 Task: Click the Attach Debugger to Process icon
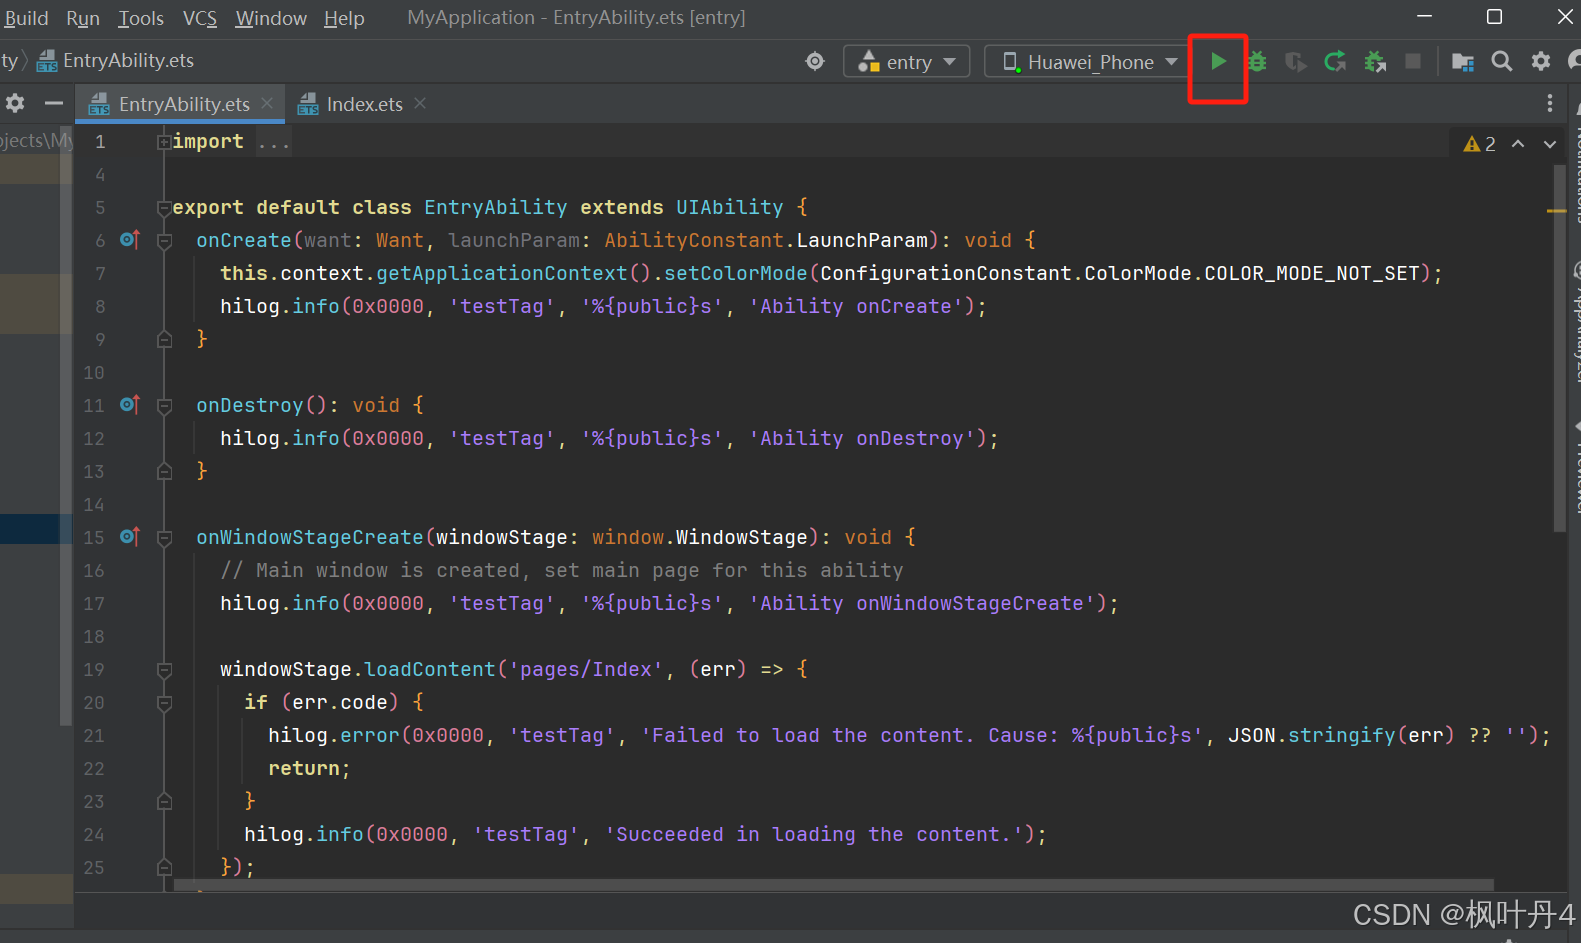pyautogui.click(x=1375, y=62)
